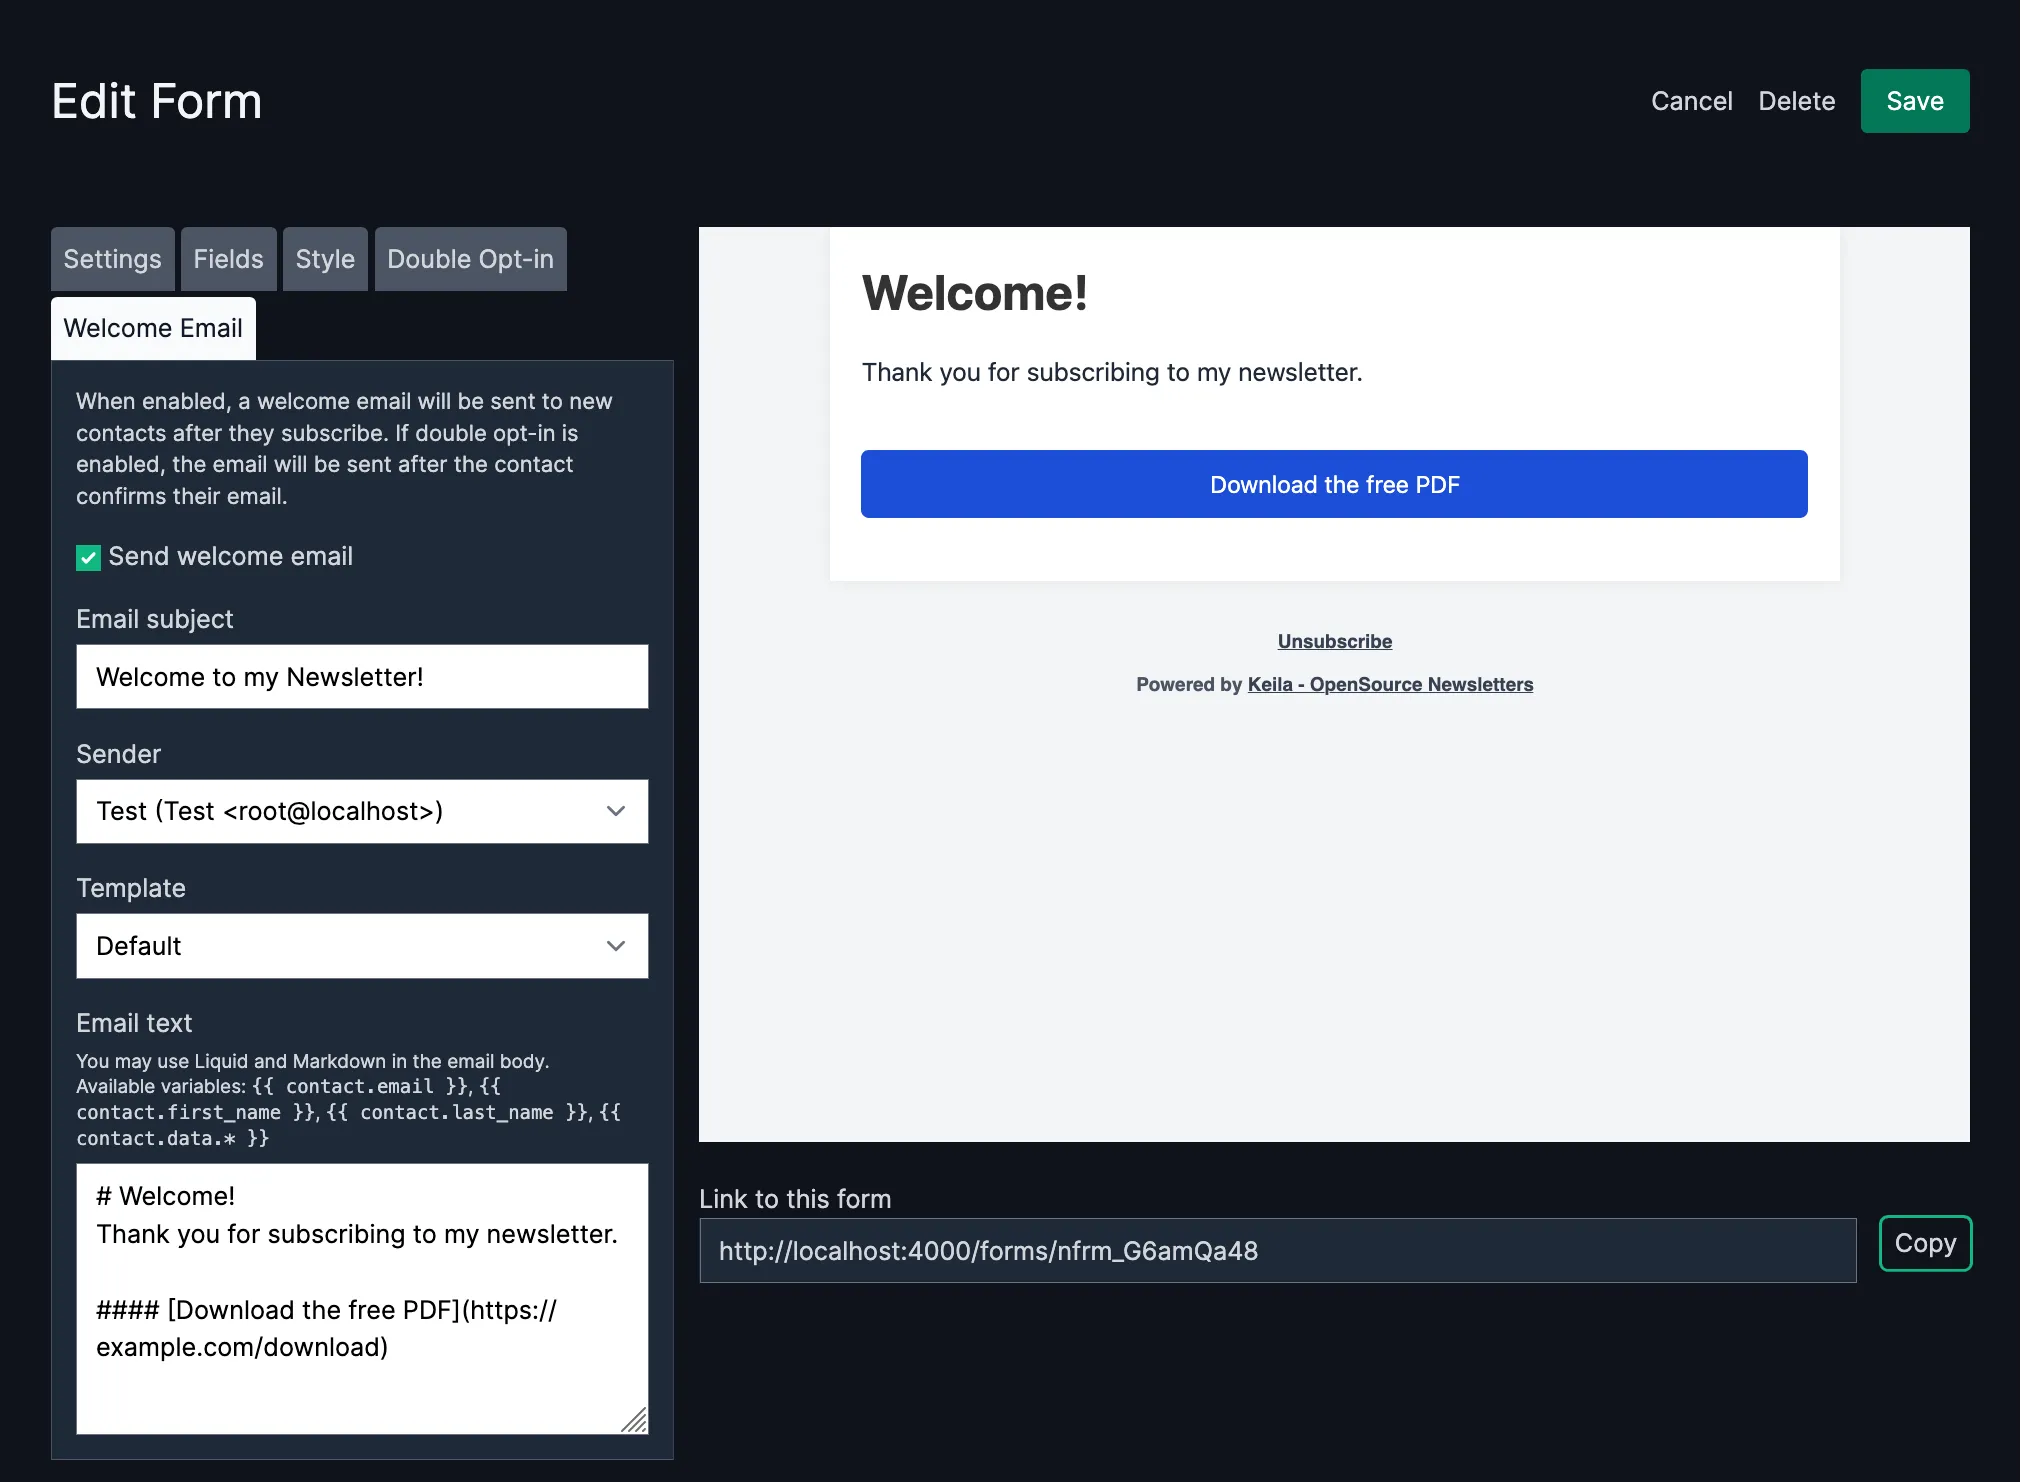
Task: Open the Keila - OpenSource Newsletters link
Action: point(1389,684)
